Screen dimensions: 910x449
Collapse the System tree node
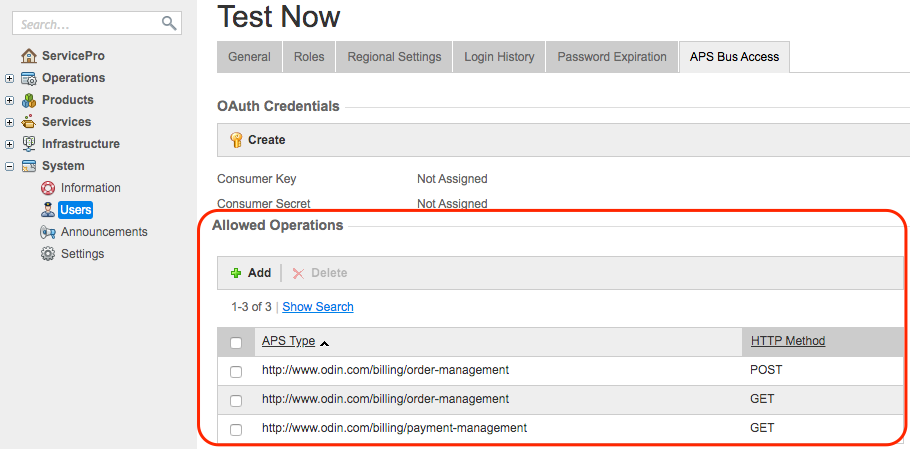click(x=9, y=166)
